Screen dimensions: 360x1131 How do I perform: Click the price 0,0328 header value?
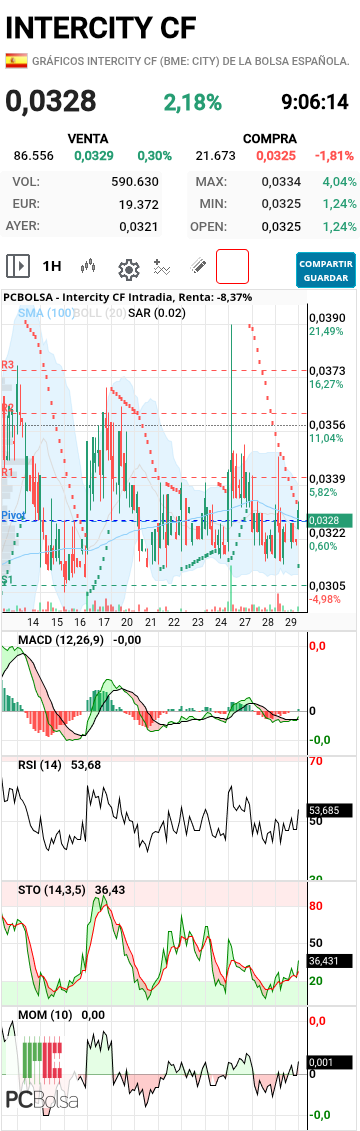pyautogui.click(x=51, y=102)
